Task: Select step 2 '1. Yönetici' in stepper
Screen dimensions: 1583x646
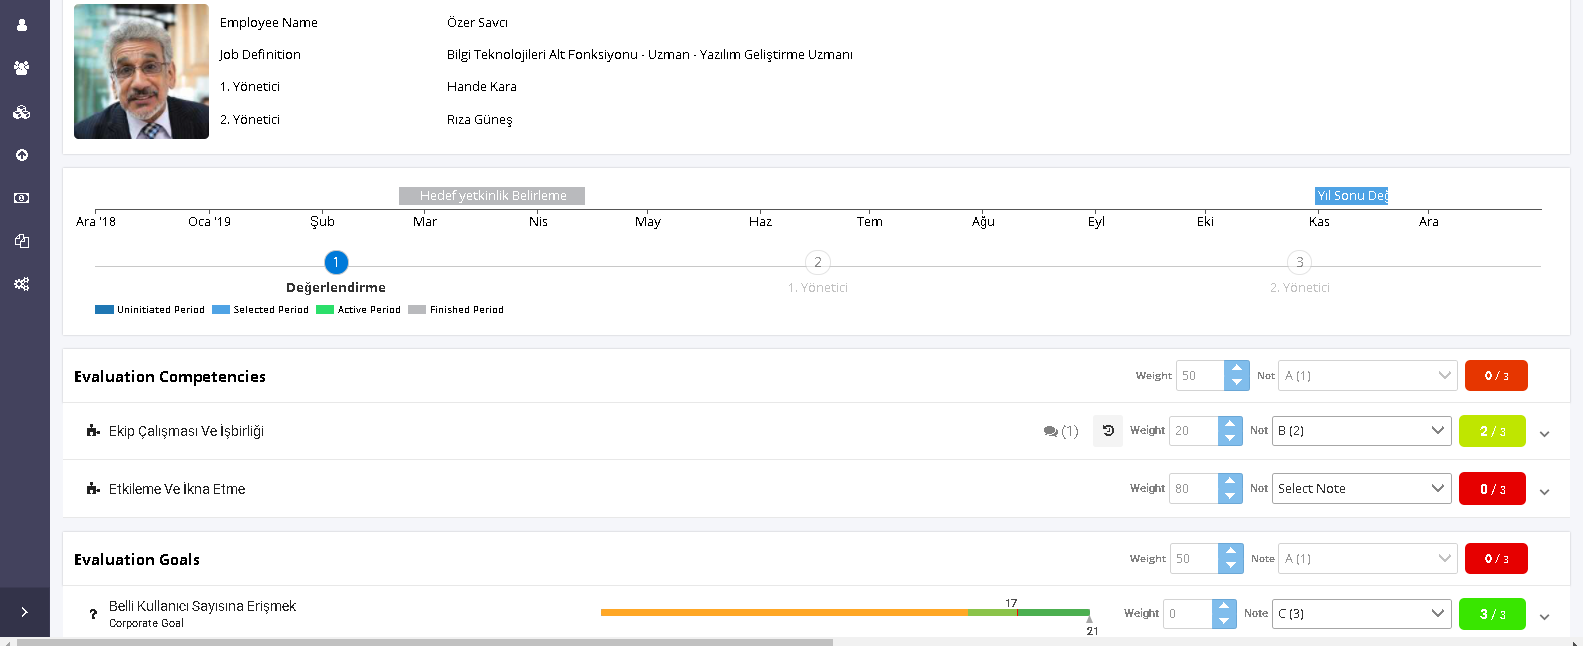Action: (818, 263)
